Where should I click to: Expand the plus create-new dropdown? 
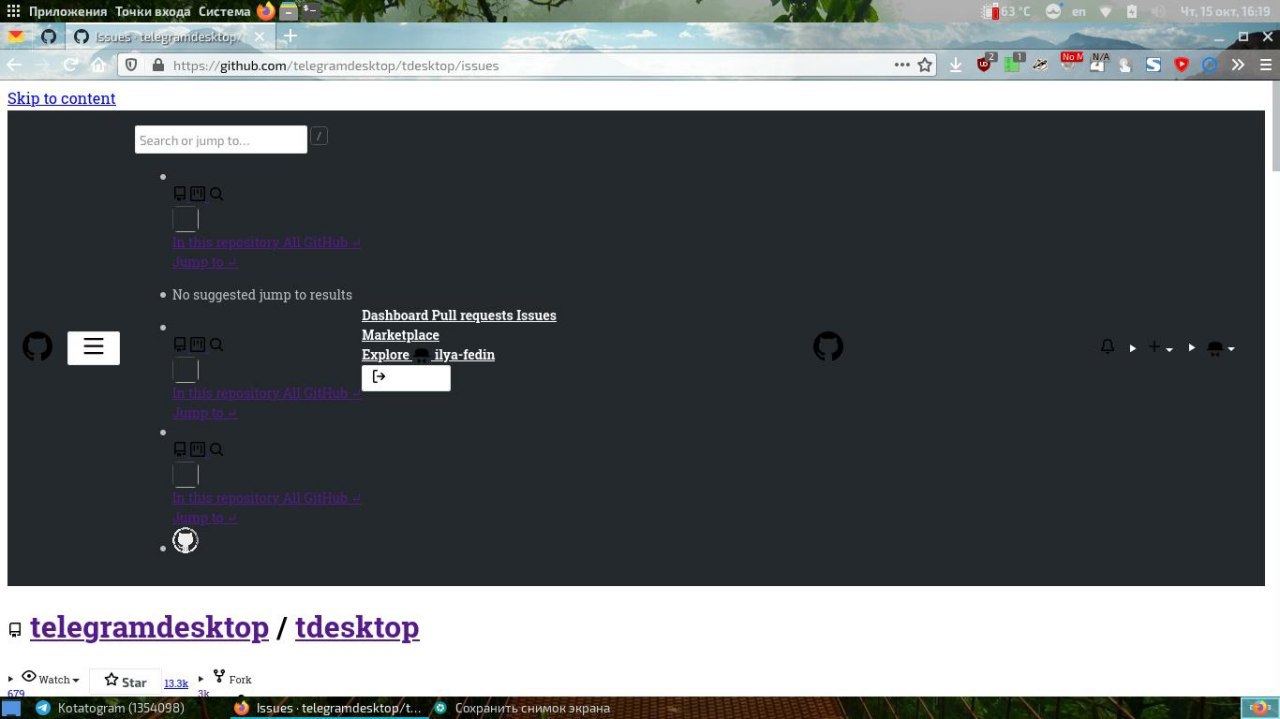1160,347
